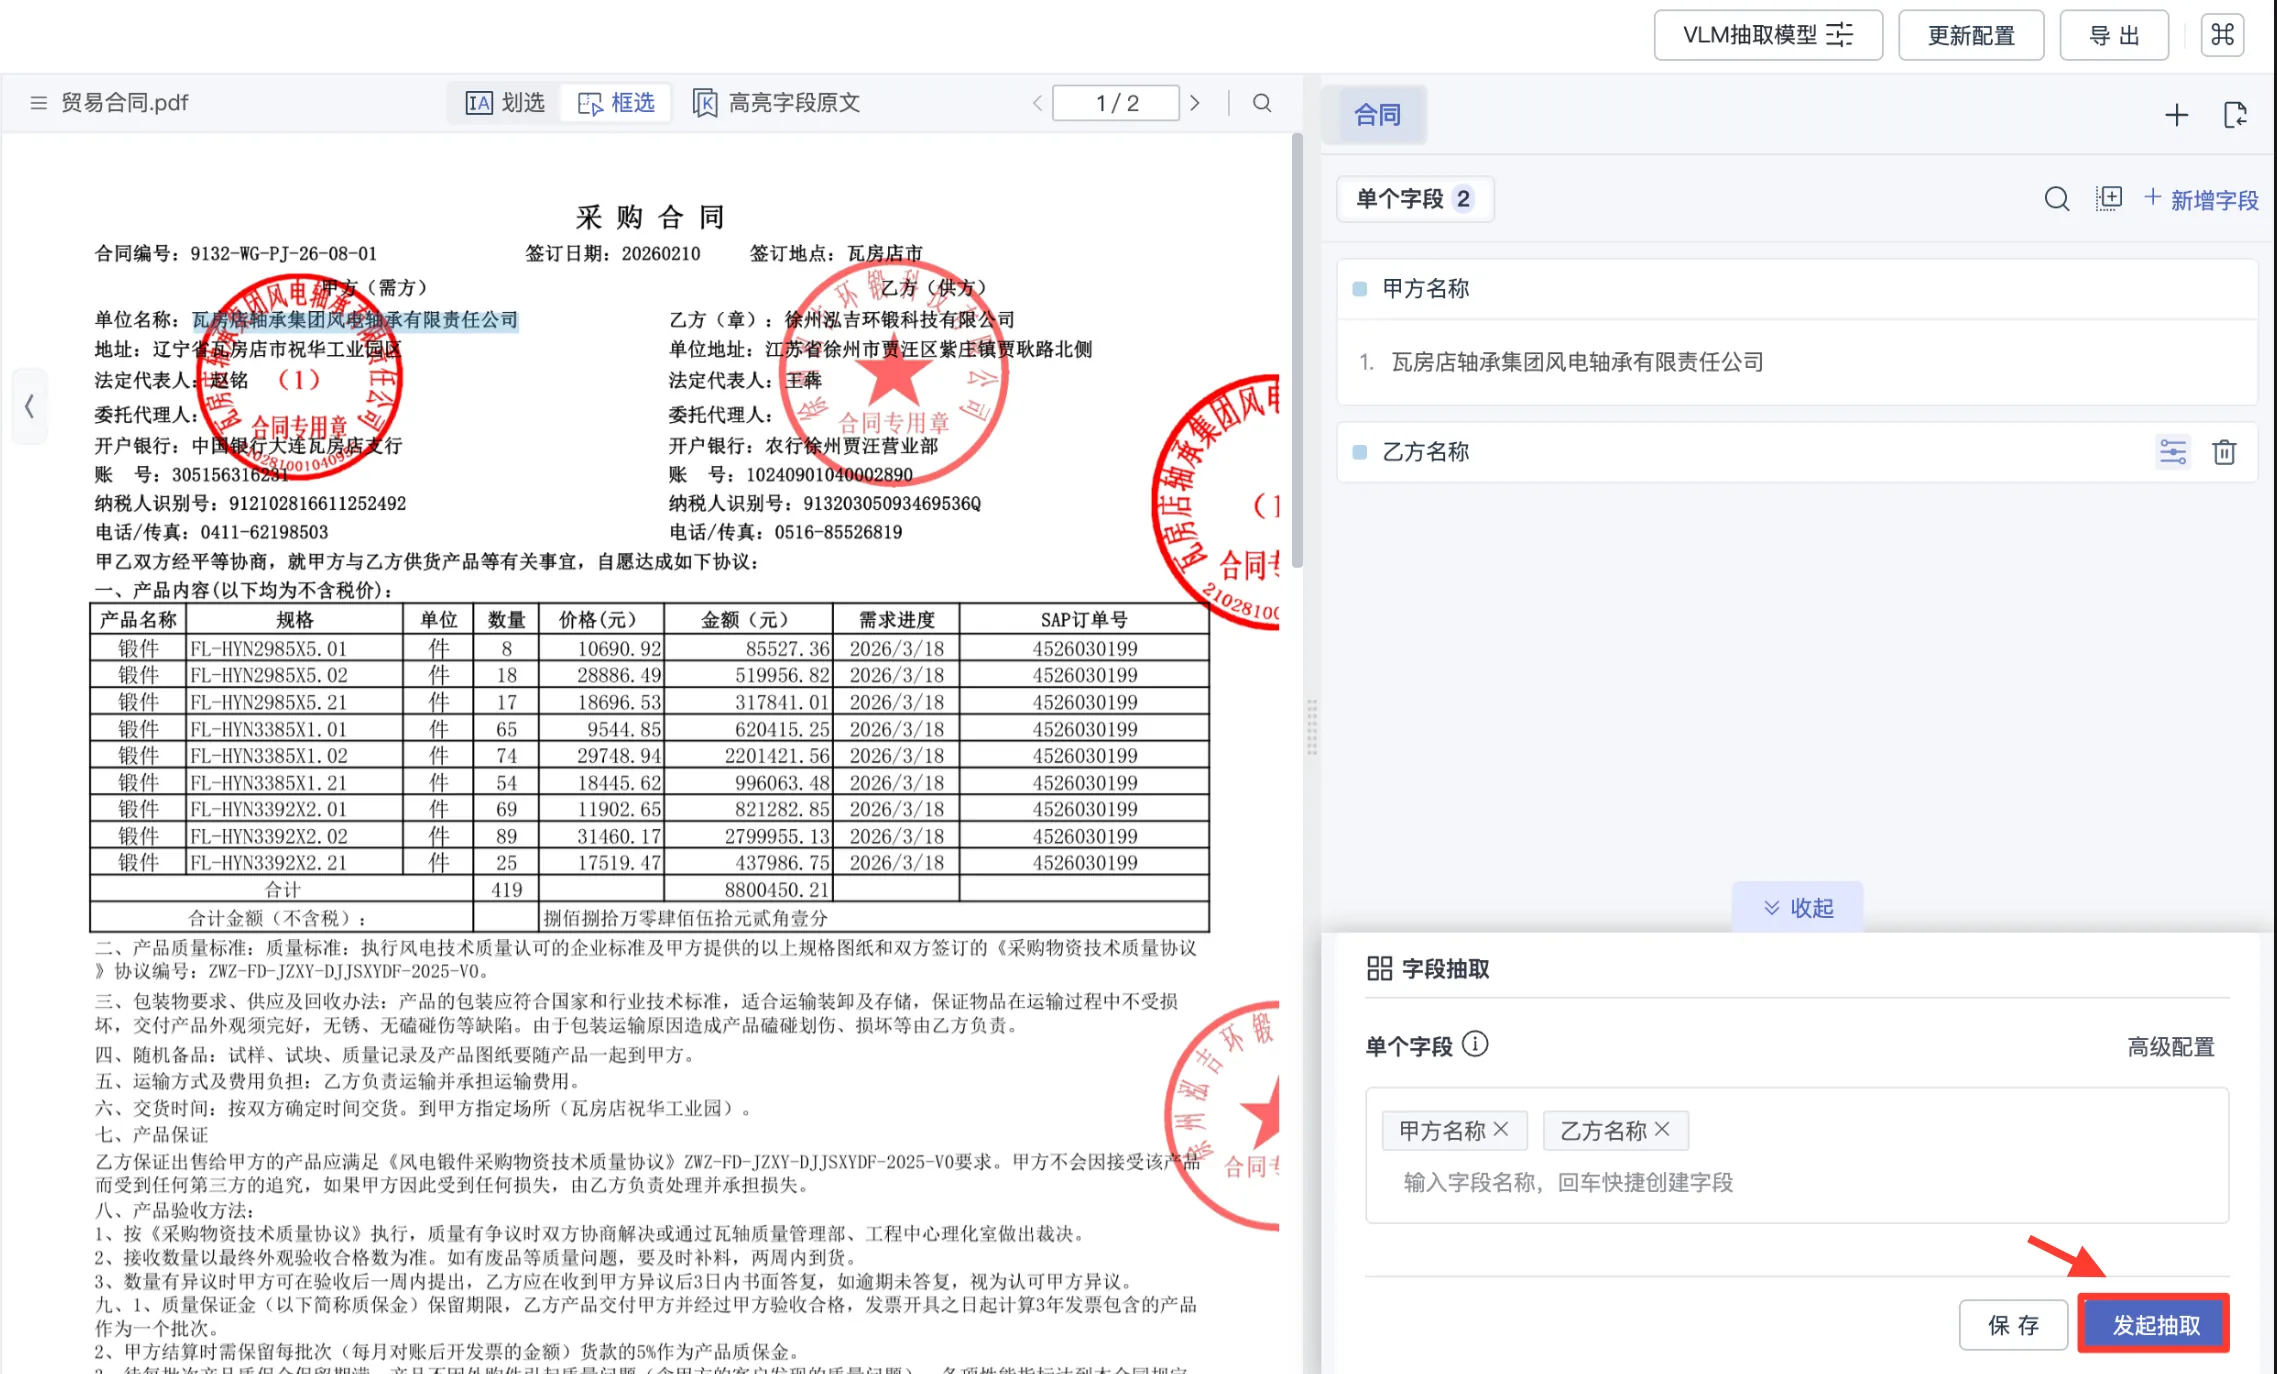Open the keyboard shortcut command icon

coord(2222,35)
